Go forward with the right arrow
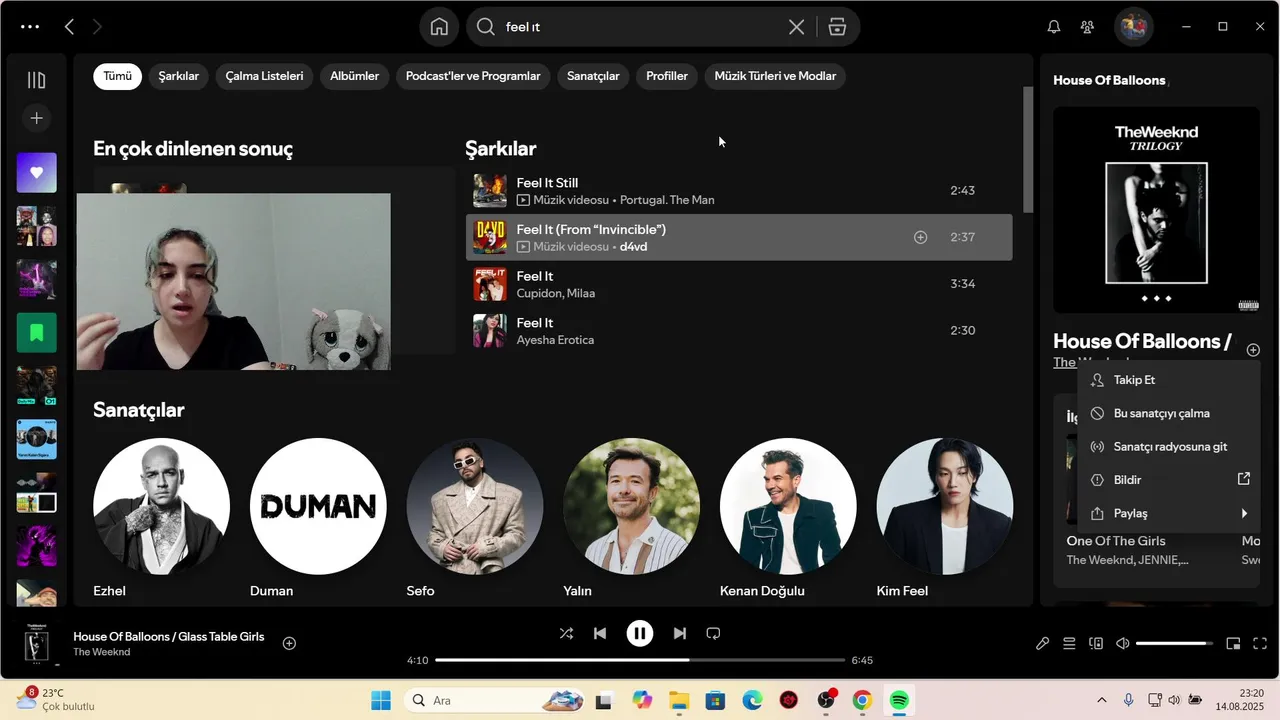Screen dimensions: 1280x720 tap(97, 27)
